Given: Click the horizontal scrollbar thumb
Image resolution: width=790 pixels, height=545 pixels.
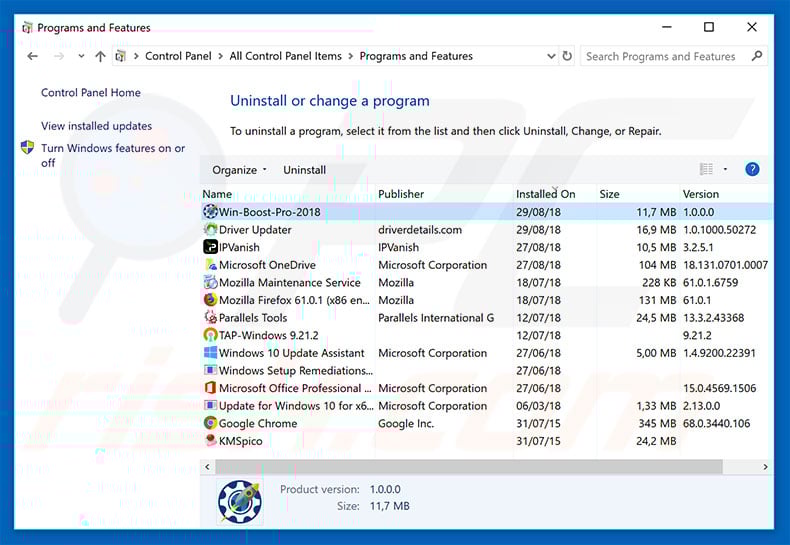Looking at the screenshot, I should pos(469,467).
